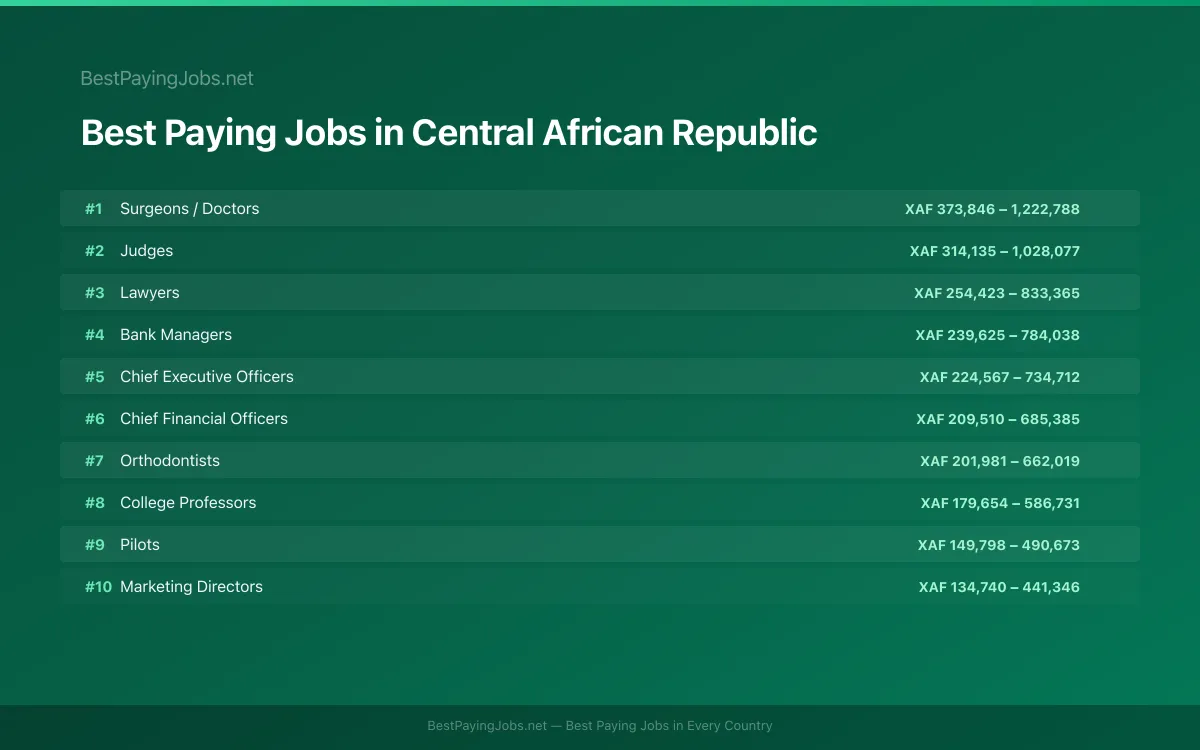This screenshot has height=750, width=1200.
Task: Select the #1 rank label
Action: [x=94, y=209]
